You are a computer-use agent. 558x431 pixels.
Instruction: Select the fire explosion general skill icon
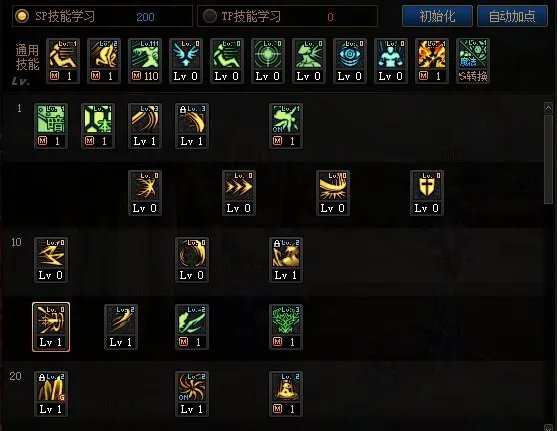point(432,61)
